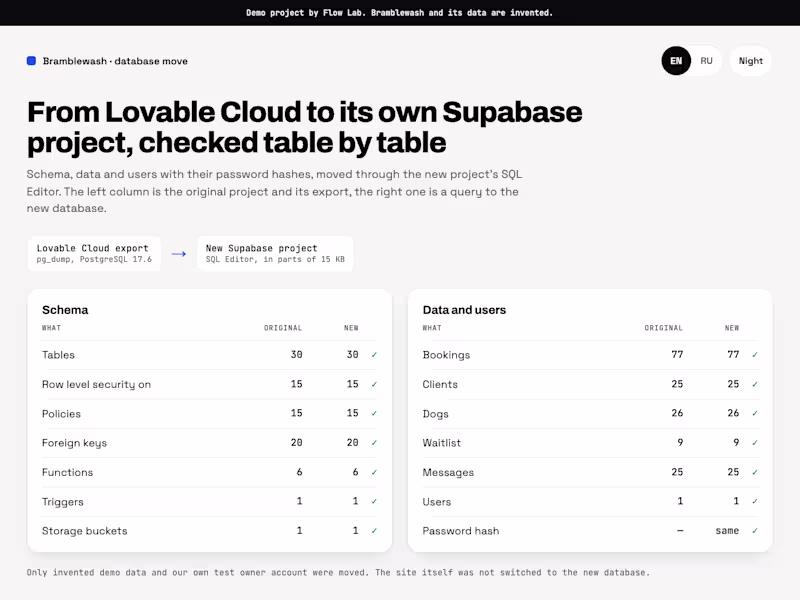Click the Waitlist row label
The width and height of the screenshot is (800, 600).
(441, 443)
